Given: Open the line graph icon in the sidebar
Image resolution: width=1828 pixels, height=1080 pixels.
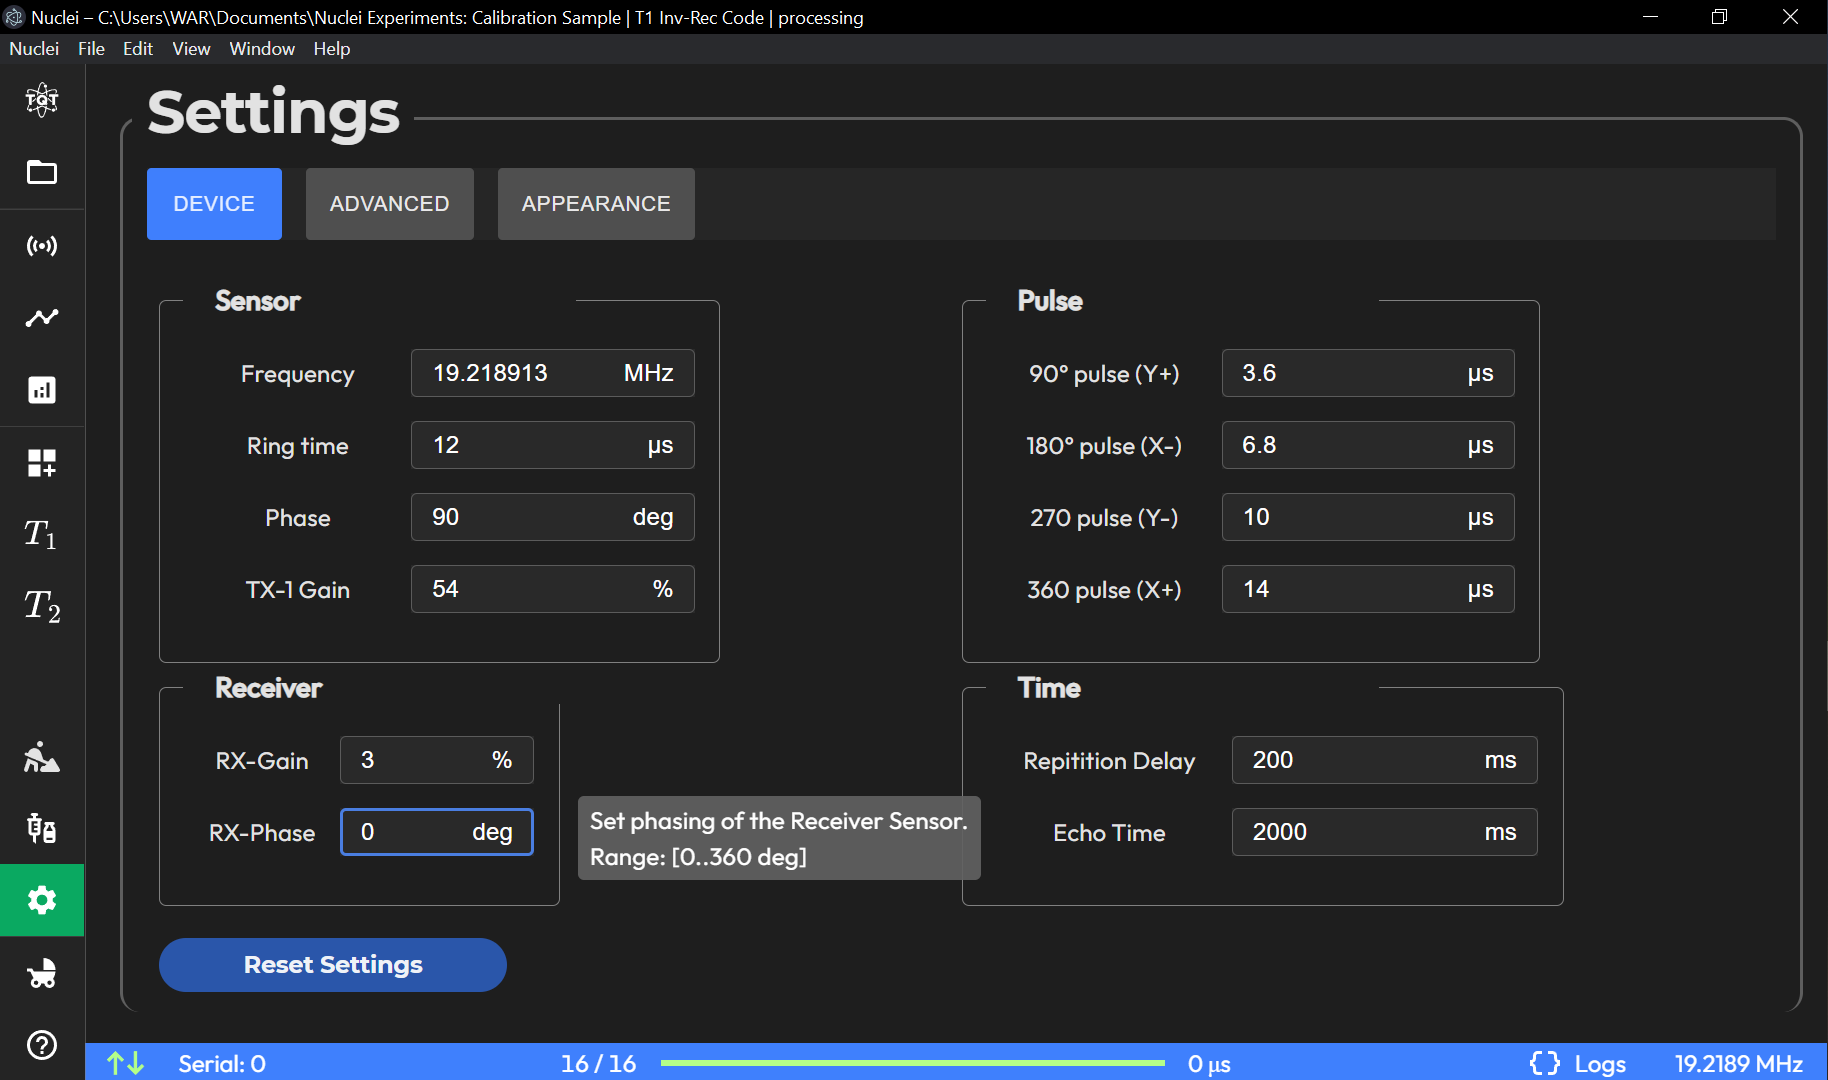Looking at the screenshot, I should coord(42,317).
